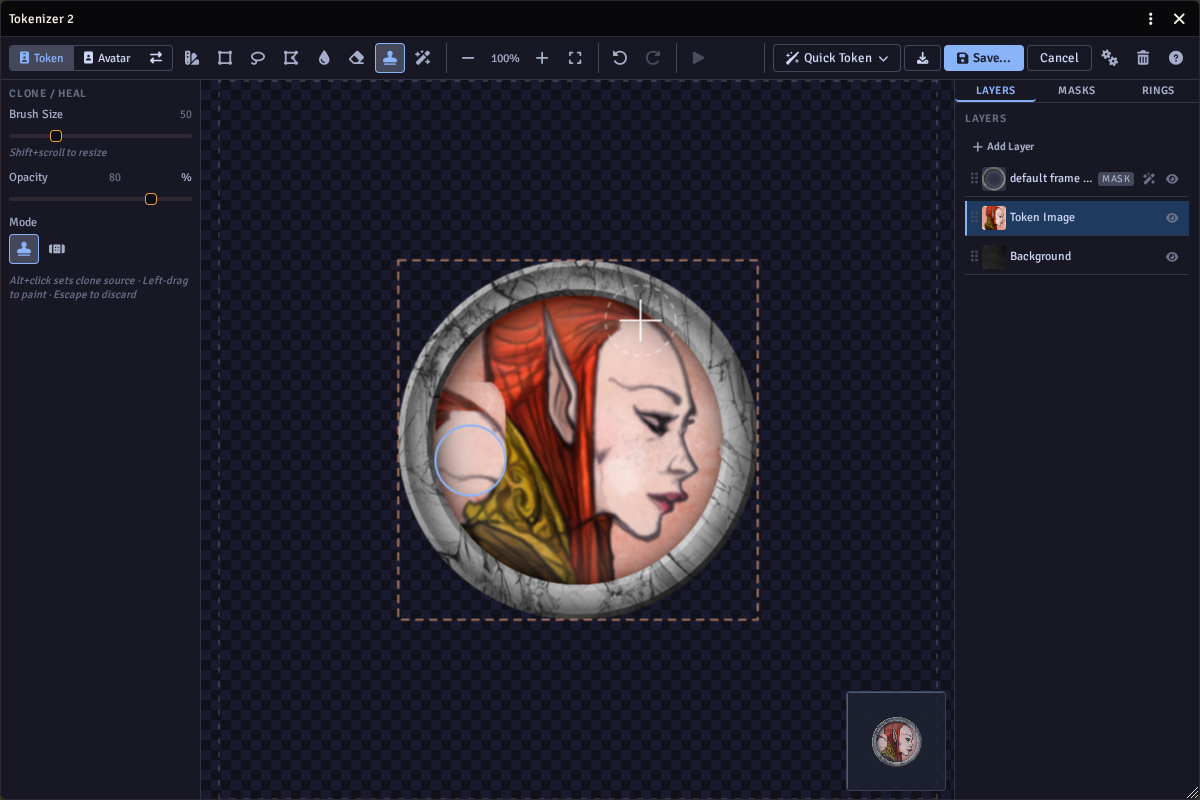The width and height of the screenshot is (1200, 800).
Task: Select the blur droplet tool
Action: (324, 58)
